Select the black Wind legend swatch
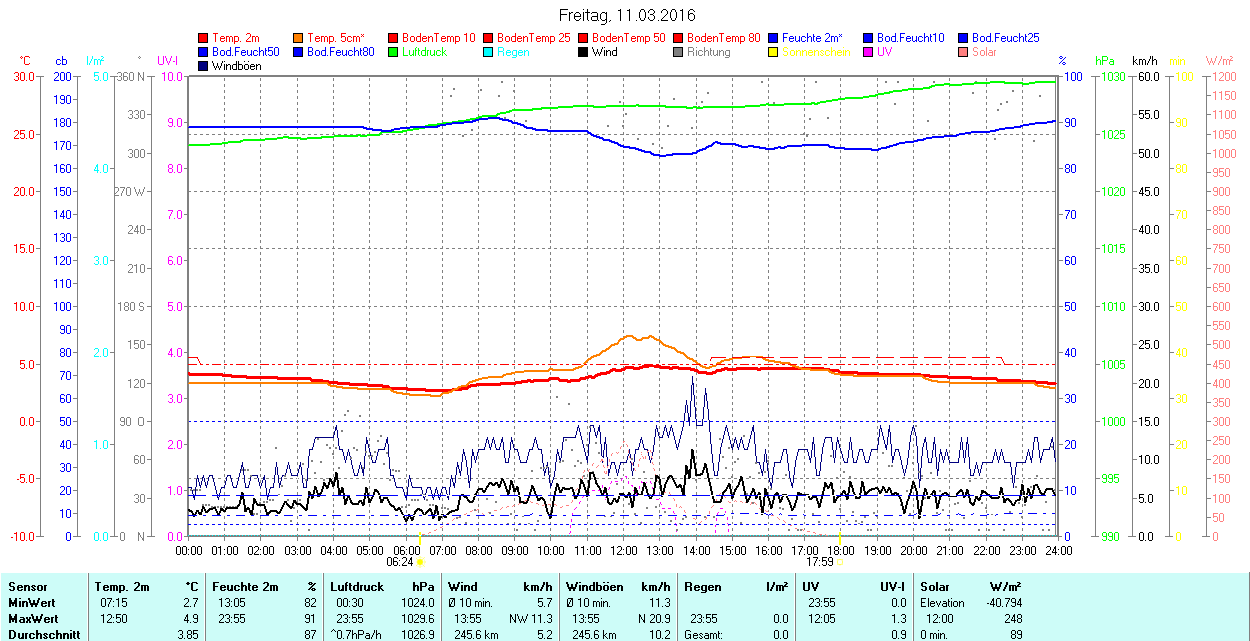 tap(584, 52)
